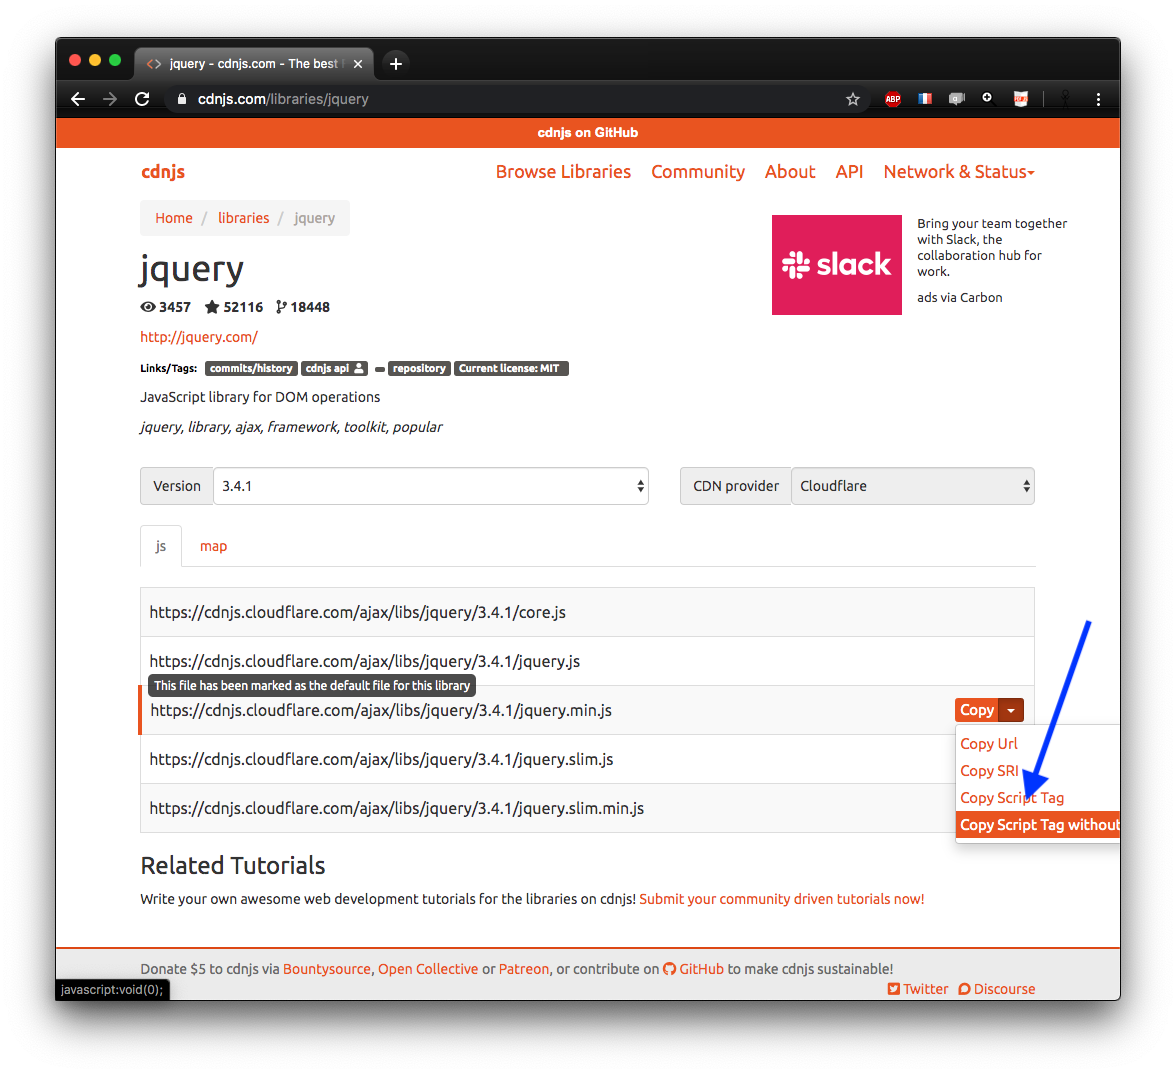Viewport: 1176px width, 1074px height.
Task: Switch to the map tab
Action: click(x=213, y=546)
